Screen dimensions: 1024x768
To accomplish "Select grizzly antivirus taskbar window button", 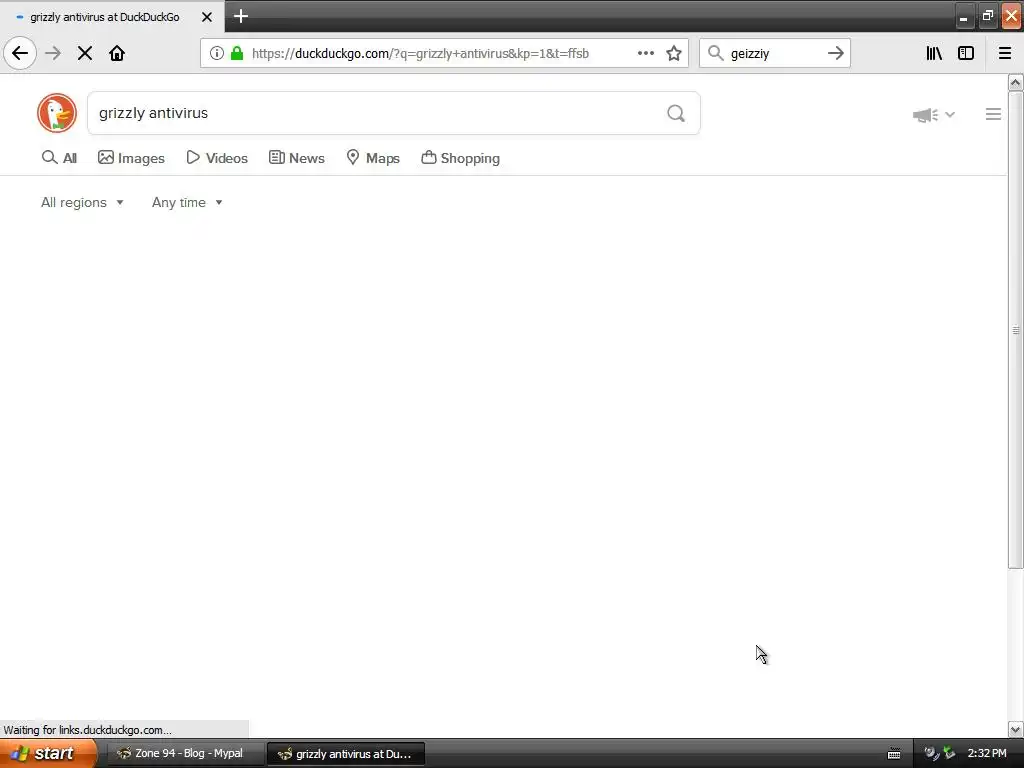I will pyautogui.click(x=346, y=754).
